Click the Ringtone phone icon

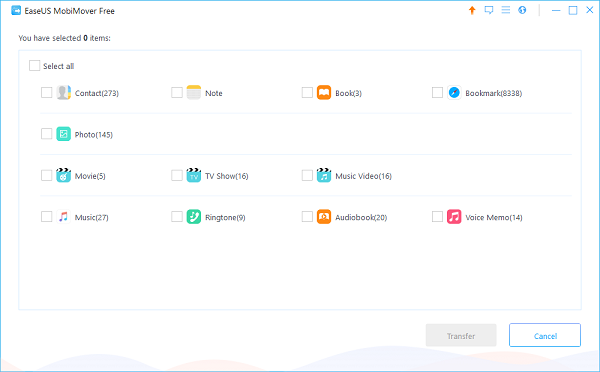tap(194, 217)
